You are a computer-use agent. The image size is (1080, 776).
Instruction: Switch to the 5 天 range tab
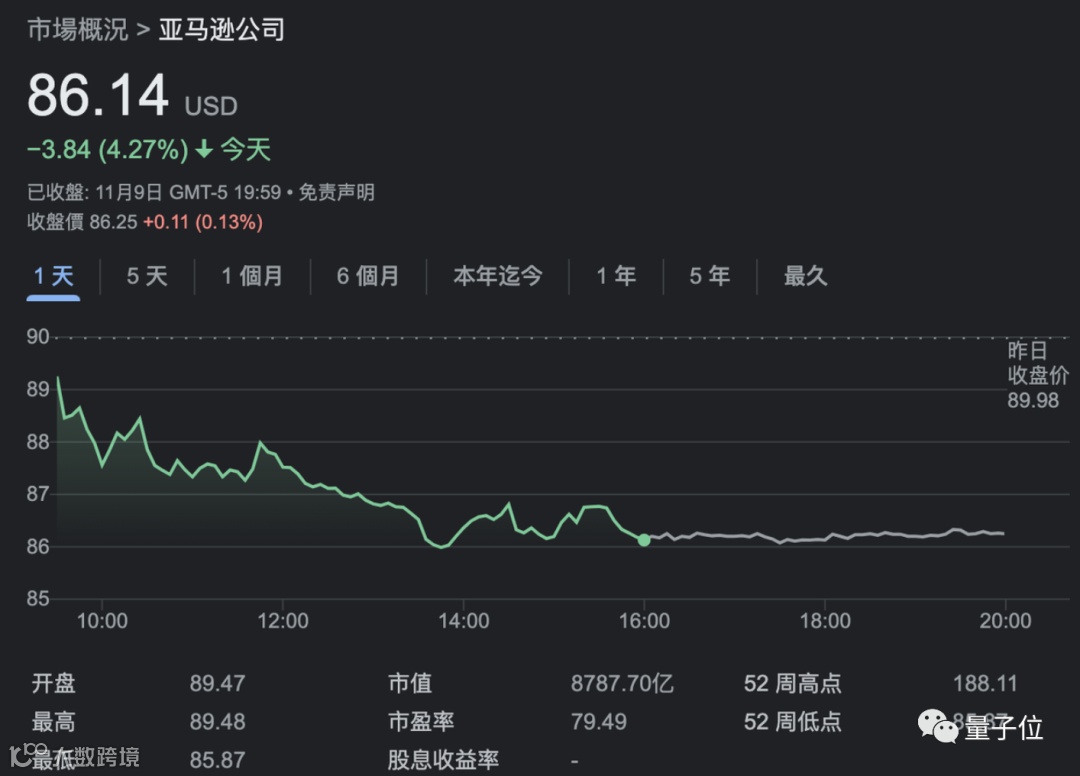pyautogui.click(x=147, y=276)
